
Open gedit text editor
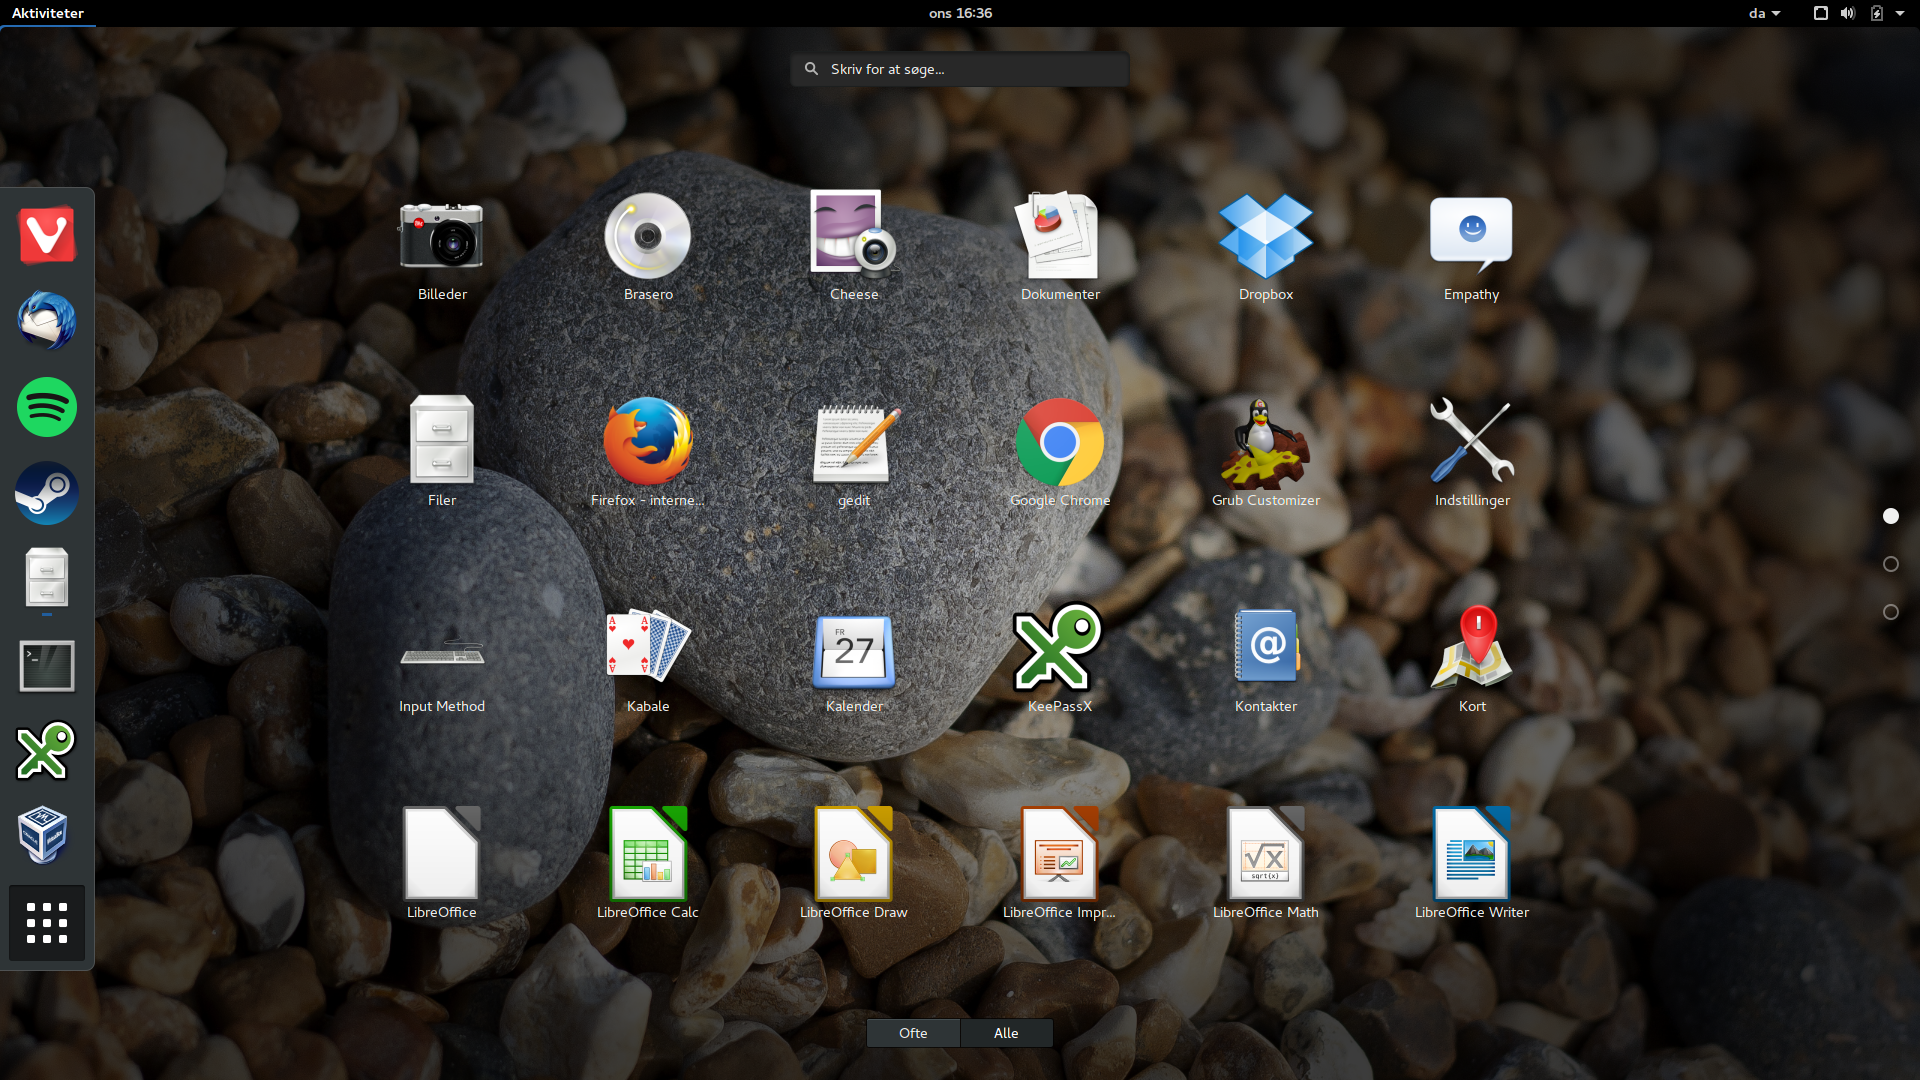pyautogui.click(x=854, y=453)
